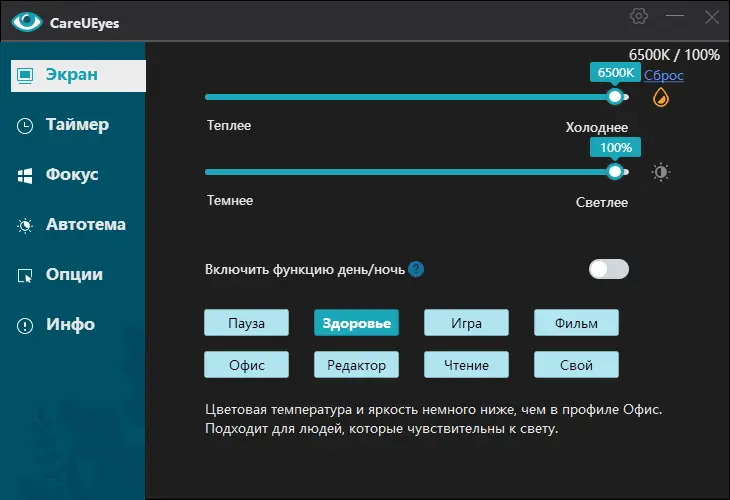Viewport: 730px width, 500px height.
Task: Click the Сброс reset link
Action: (663, 75)
